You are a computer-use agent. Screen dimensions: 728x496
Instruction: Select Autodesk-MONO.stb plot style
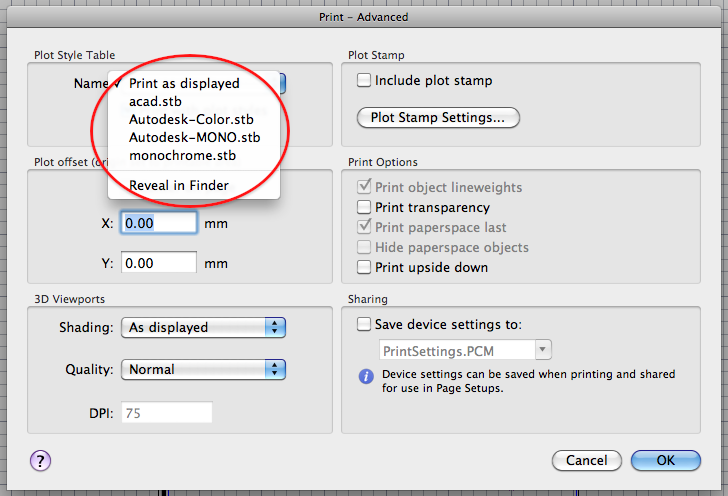[x=194, y=137]
